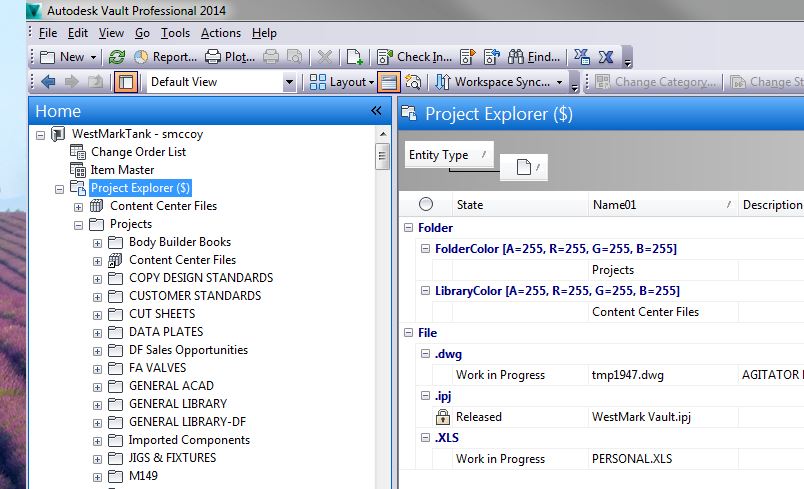This screenshot has height=489, width=804.
Task: Collapse the Folder group in grid
Action: (409, 228)
